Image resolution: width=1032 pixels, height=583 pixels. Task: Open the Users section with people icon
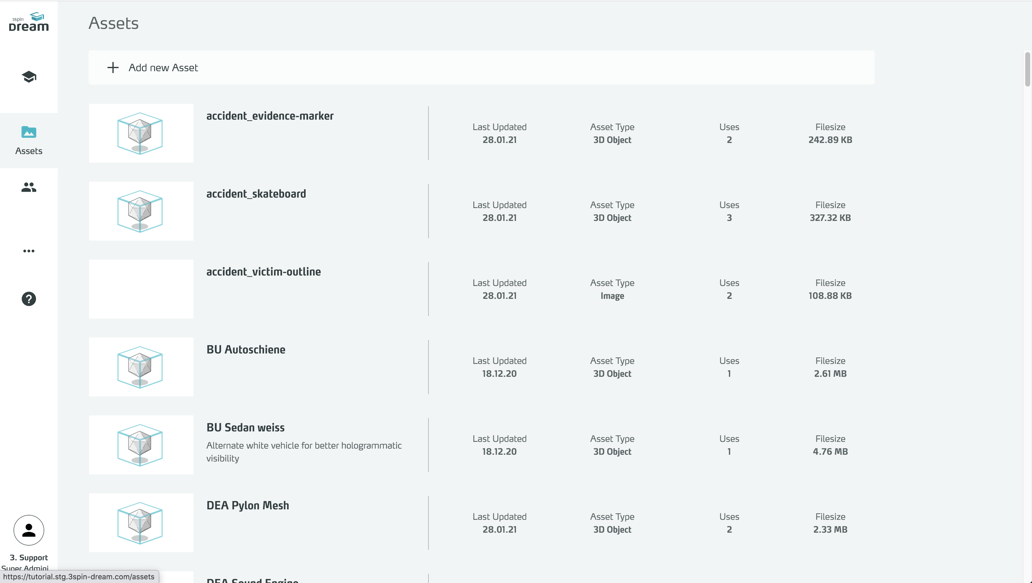coord(29,187)
